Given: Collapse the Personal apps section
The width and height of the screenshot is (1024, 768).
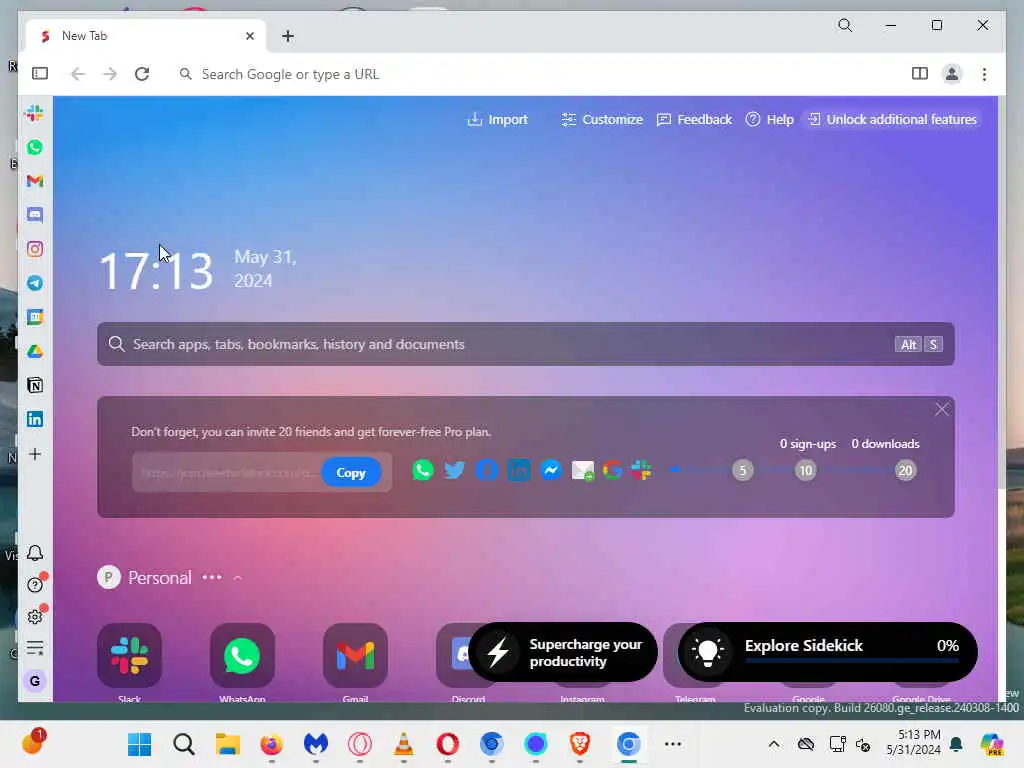Looking at the screenshot, I should point(238,578).
